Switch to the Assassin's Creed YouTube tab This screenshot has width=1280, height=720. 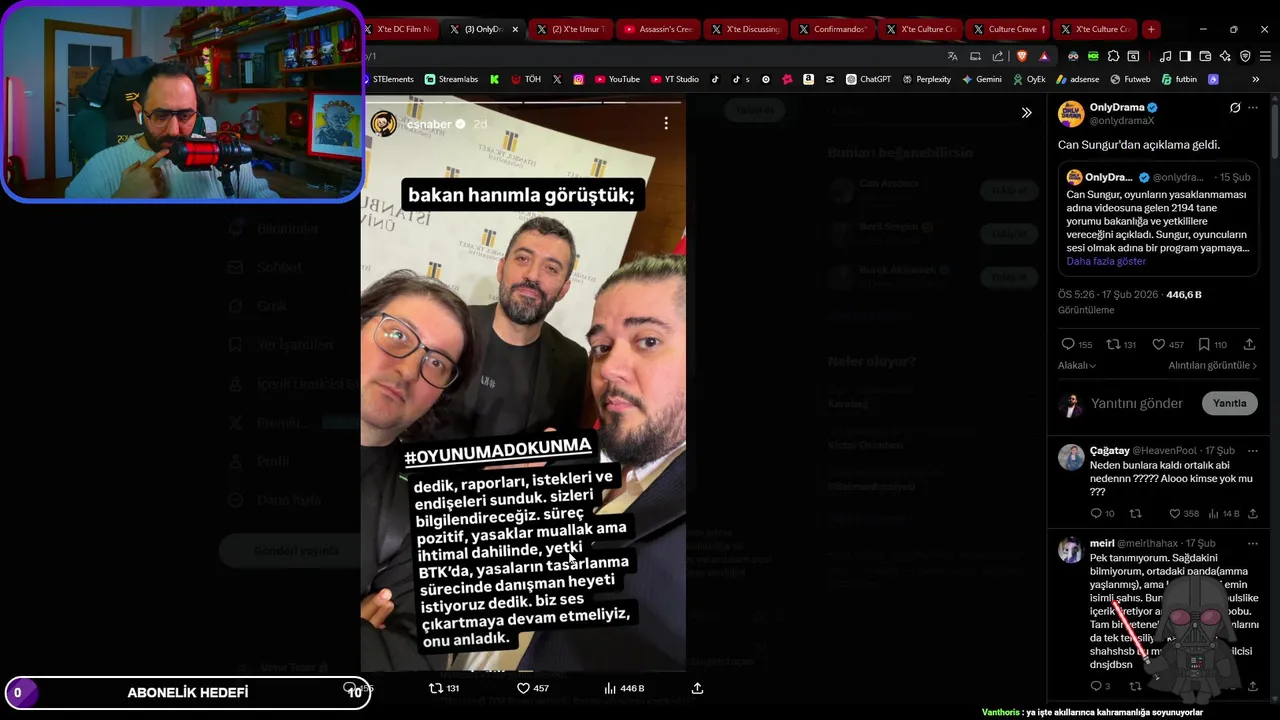tap(658, 29)
